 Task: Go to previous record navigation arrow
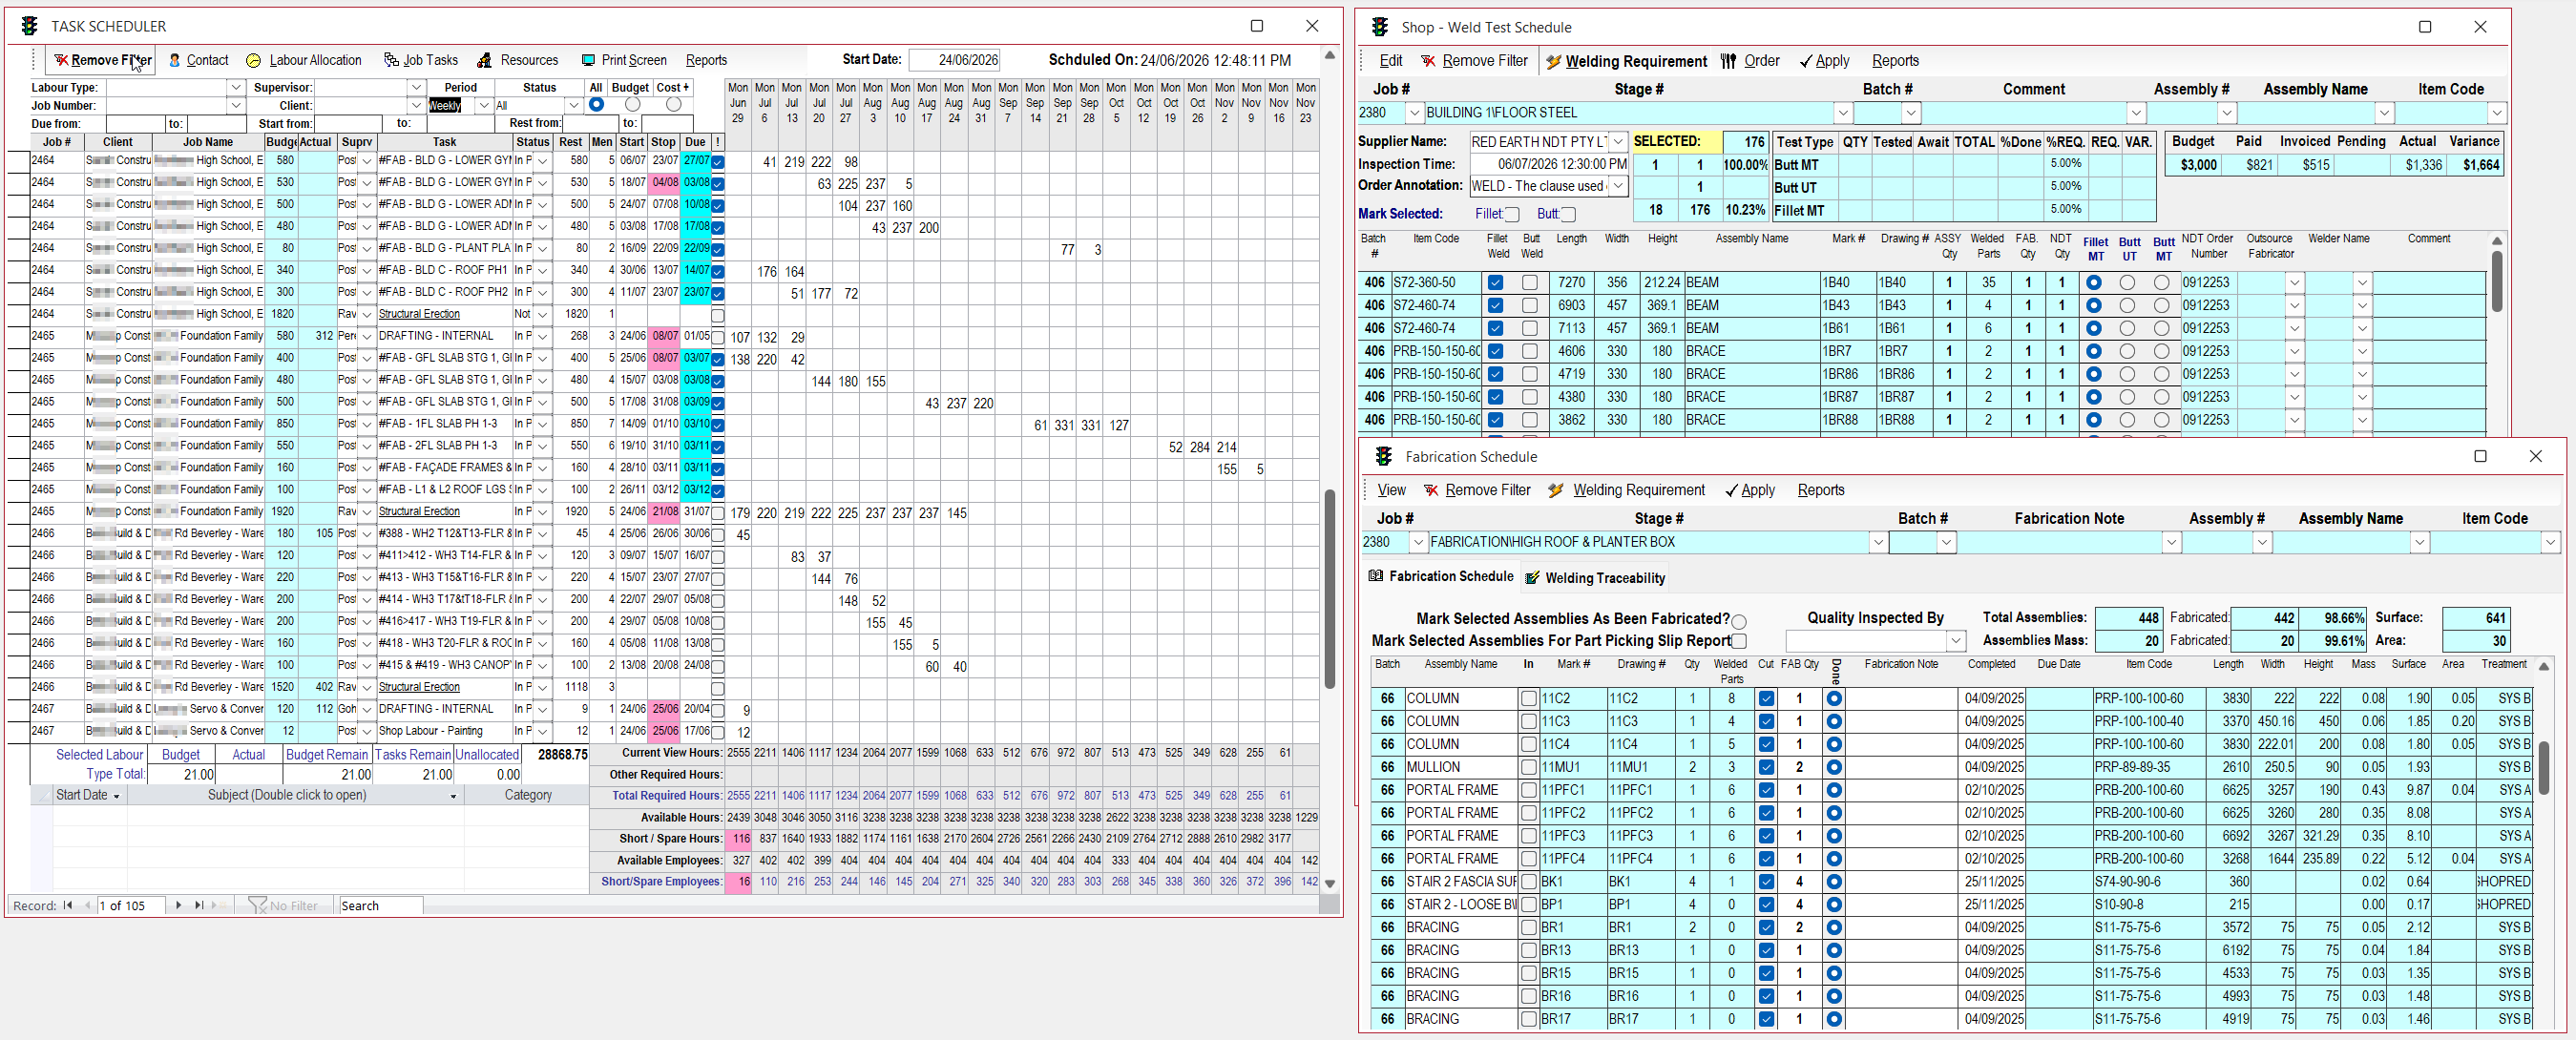88,905
